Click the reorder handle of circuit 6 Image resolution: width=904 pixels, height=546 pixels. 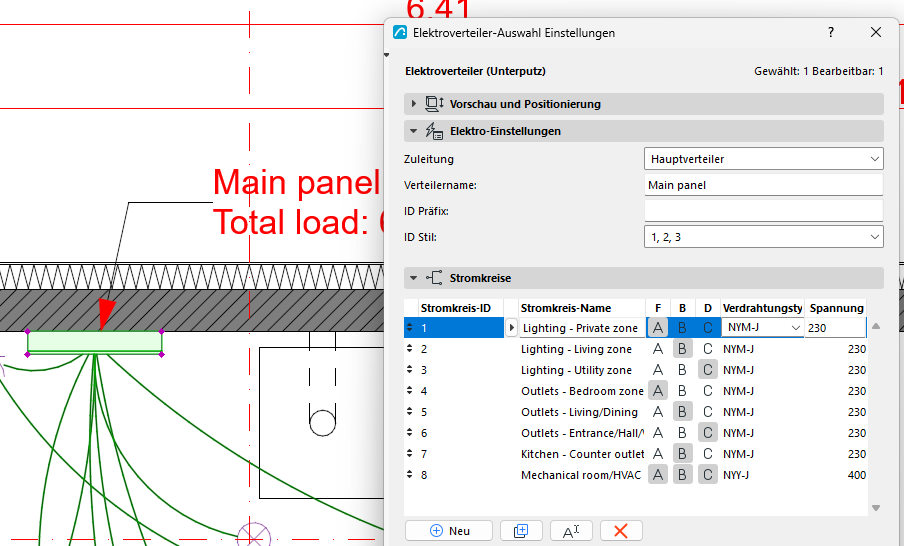(x=409, y=432)
